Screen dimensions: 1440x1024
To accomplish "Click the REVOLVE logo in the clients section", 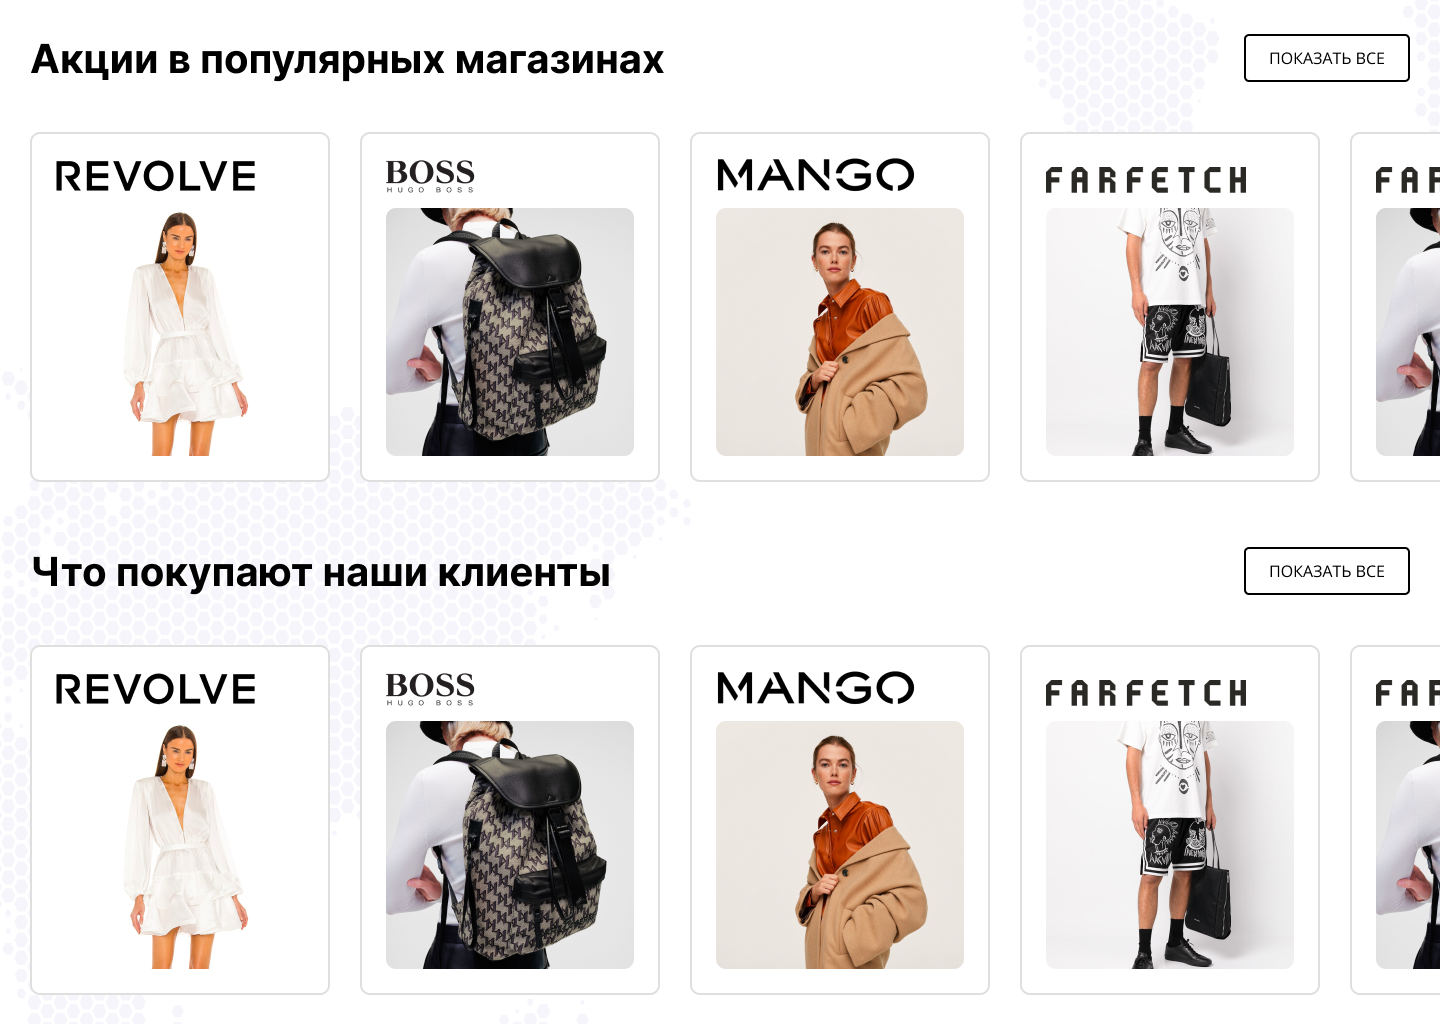I will tap(156, 689).
